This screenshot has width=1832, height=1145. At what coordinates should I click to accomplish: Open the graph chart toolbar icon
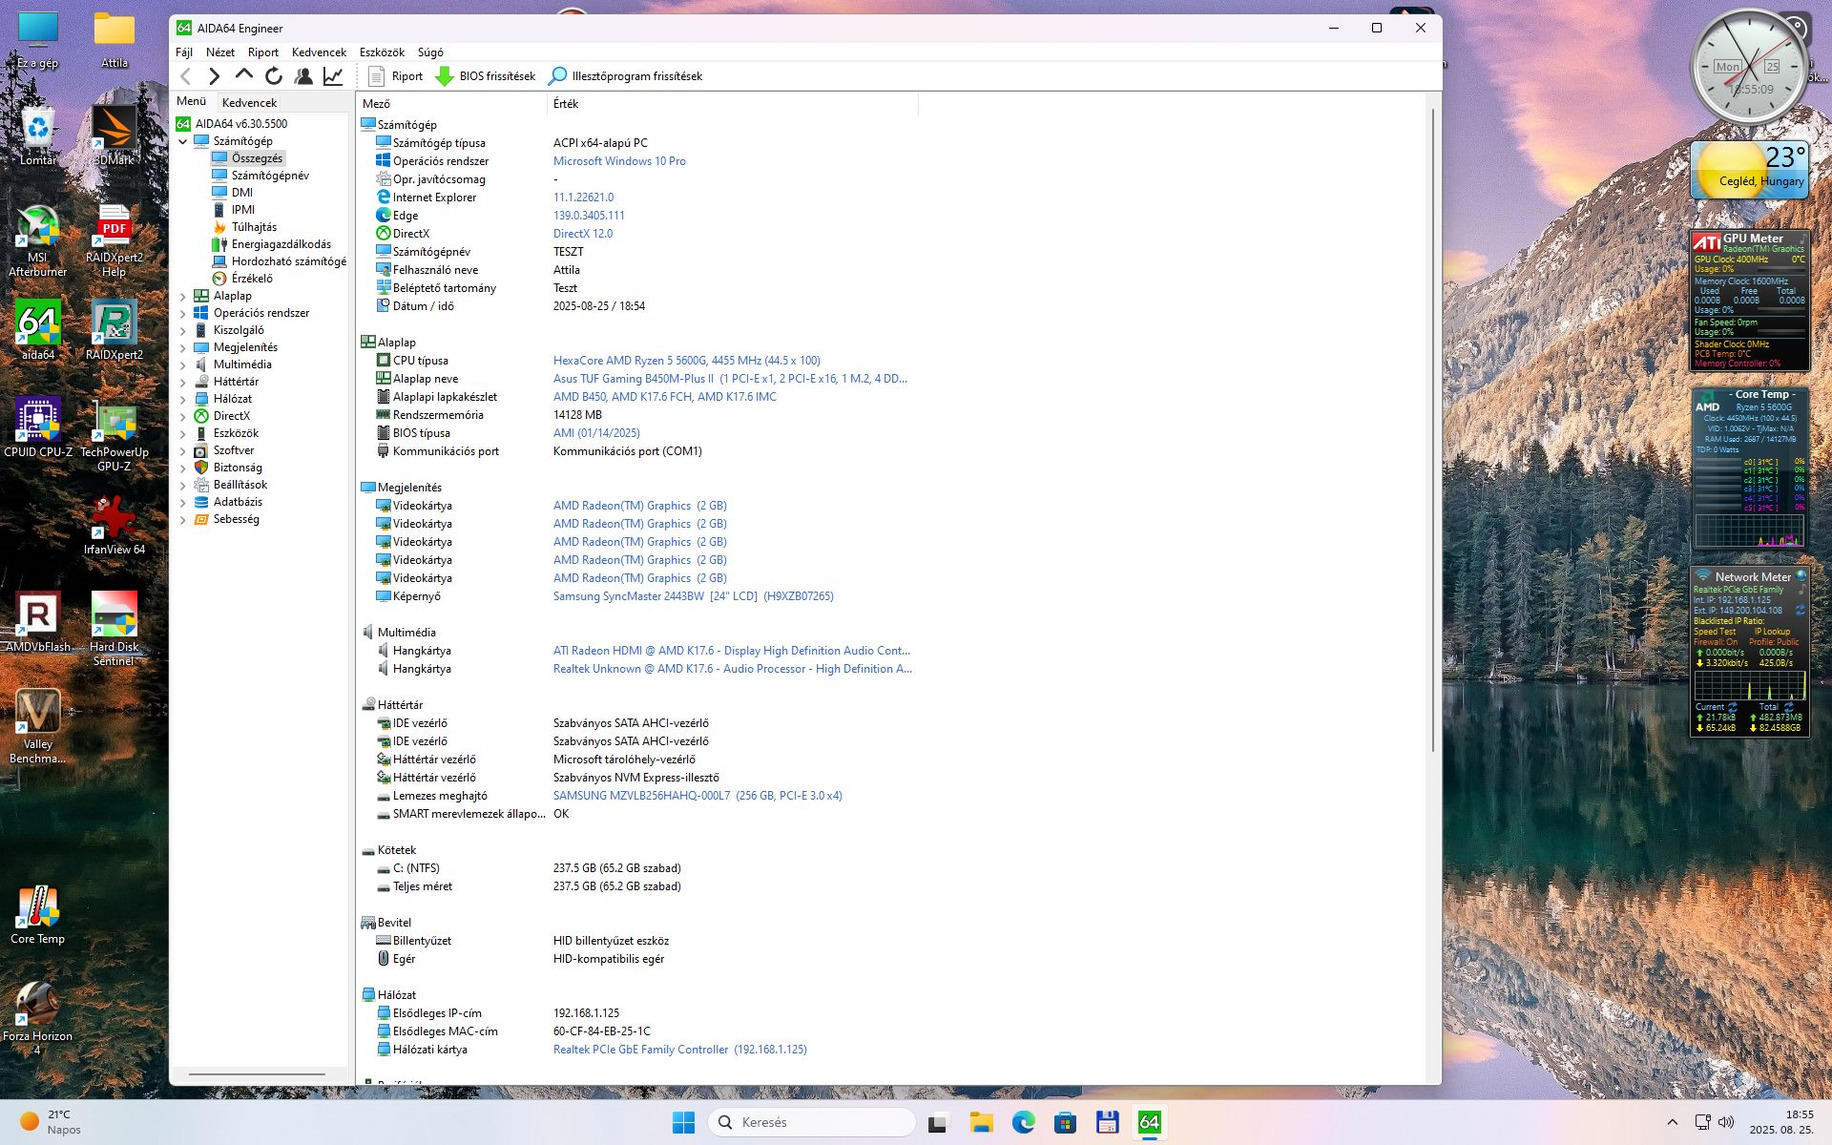pos(333,76)
